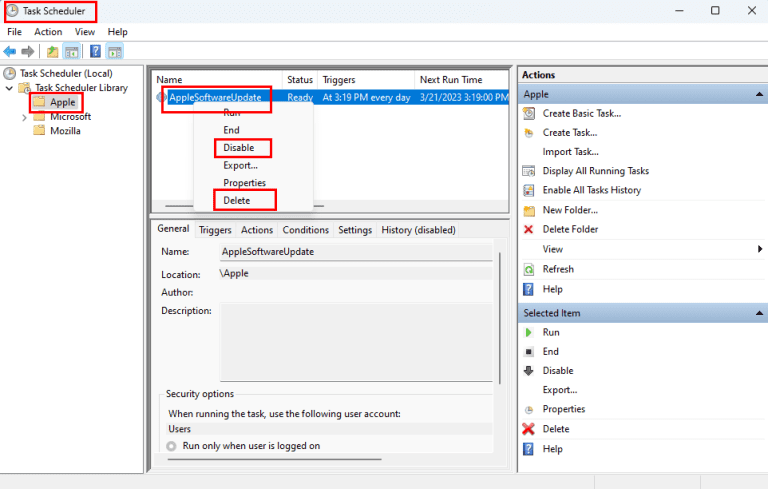Viewport: 768px width, 489px height.
Task: Click Enable All Tasks History
Action: pyautogui.click(x=591, y=190)
